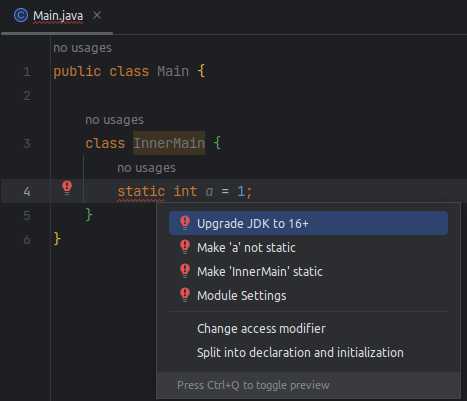Click the underlined static keyword on line 4
Screen dimensions: 467x401
(x=141, y=192)
